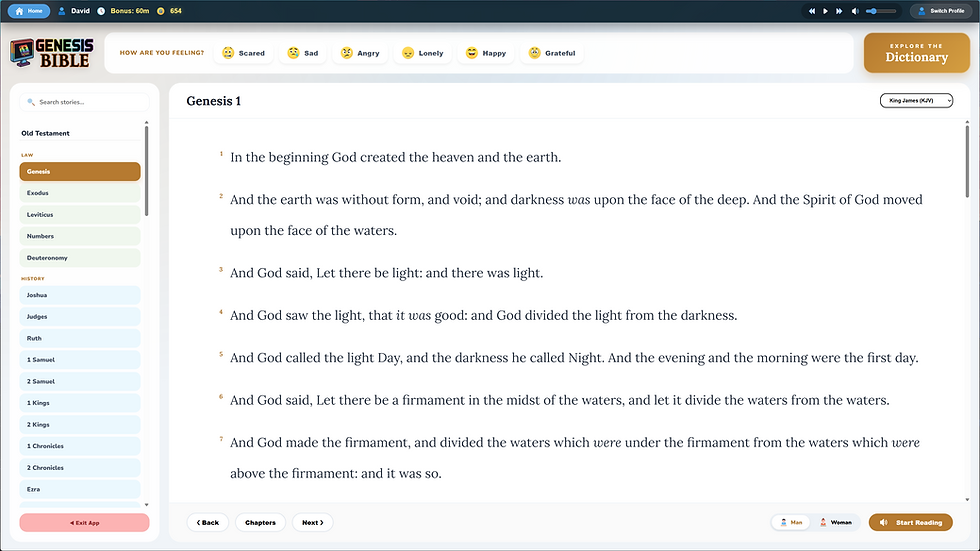Screen dimensions: 980x551
Task: Select the Angry feeling
Action: coord(359,53)
